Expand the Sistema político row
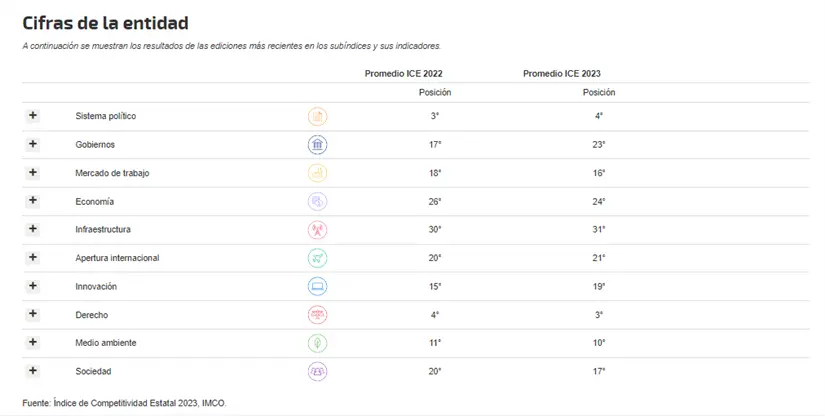This screenshot has width=825, height=416. [x=33, y=116]
